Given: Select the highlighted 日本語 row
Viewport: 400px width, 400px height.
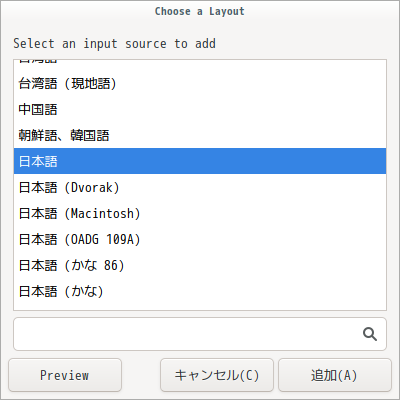Looking at the screenshot, I should (x=200, y=161).
